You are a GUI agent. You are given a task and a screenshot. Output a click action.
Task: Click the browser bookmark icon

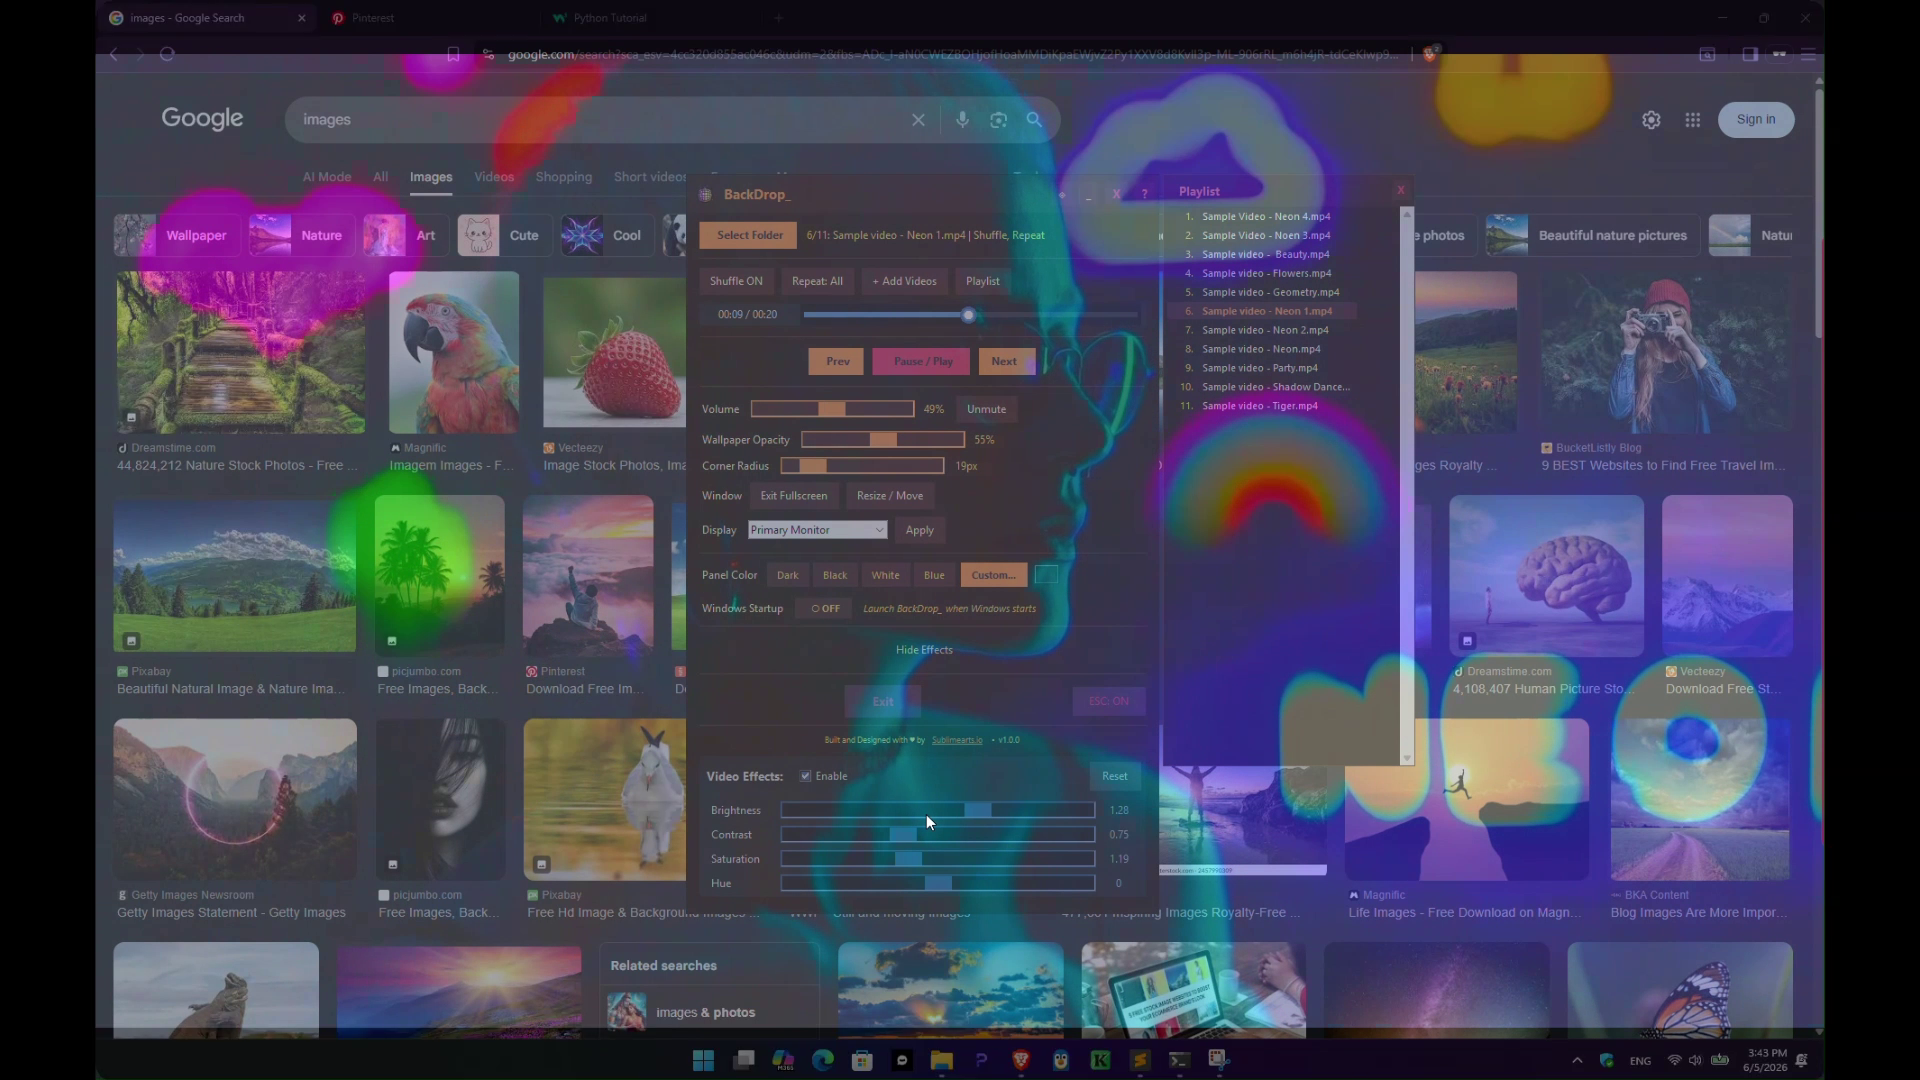coord(453,54)
